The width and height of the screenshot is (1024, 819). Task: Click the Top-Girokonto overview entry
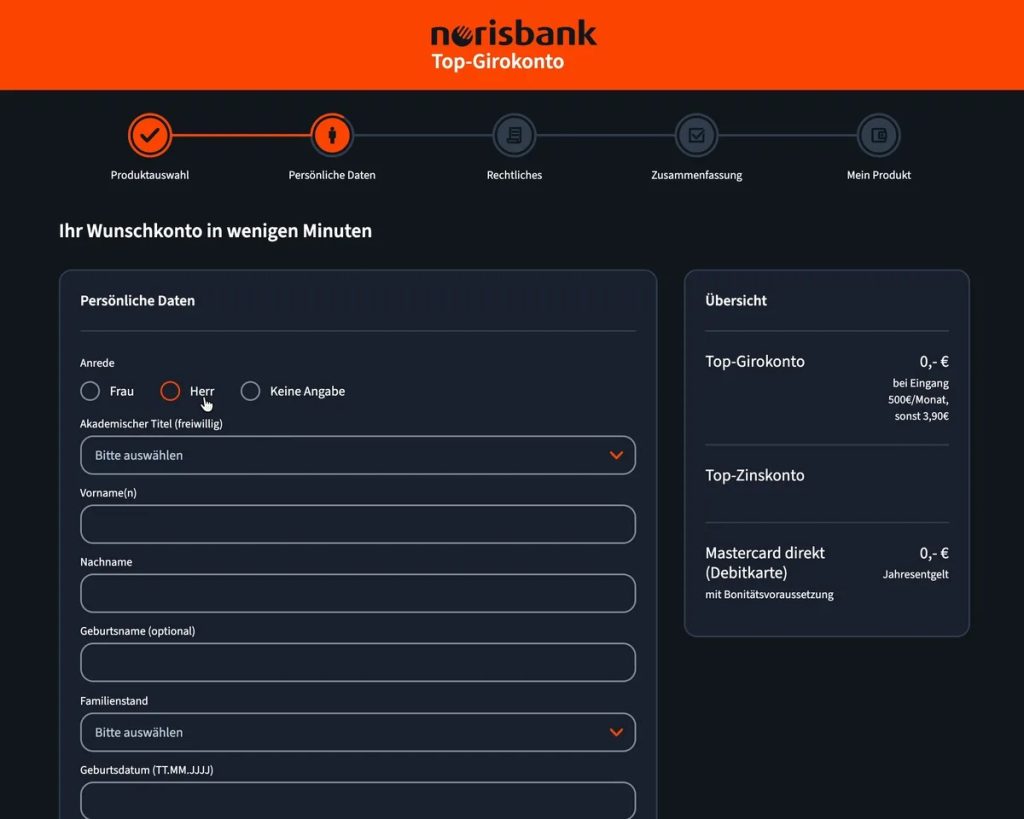tap(755, 361)
